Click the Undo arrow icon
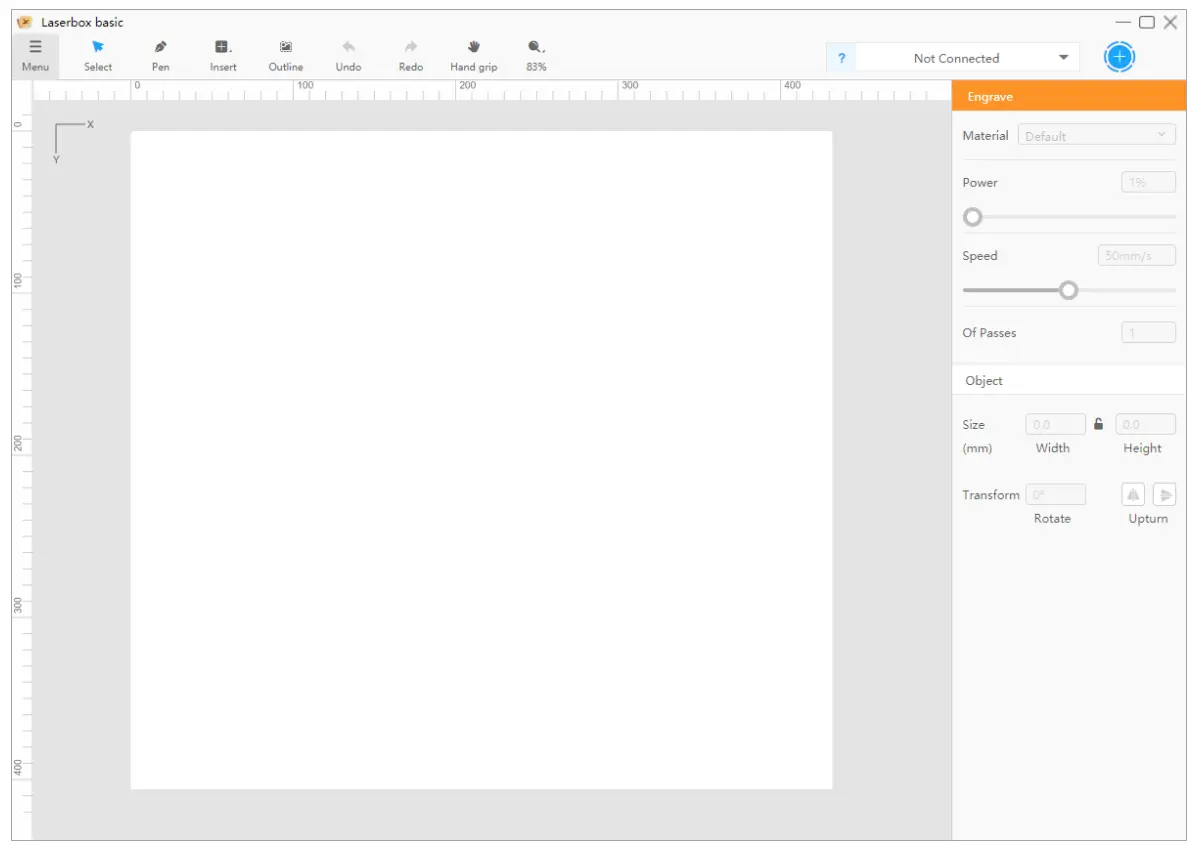1197x845 pixels. click(348, 55)
